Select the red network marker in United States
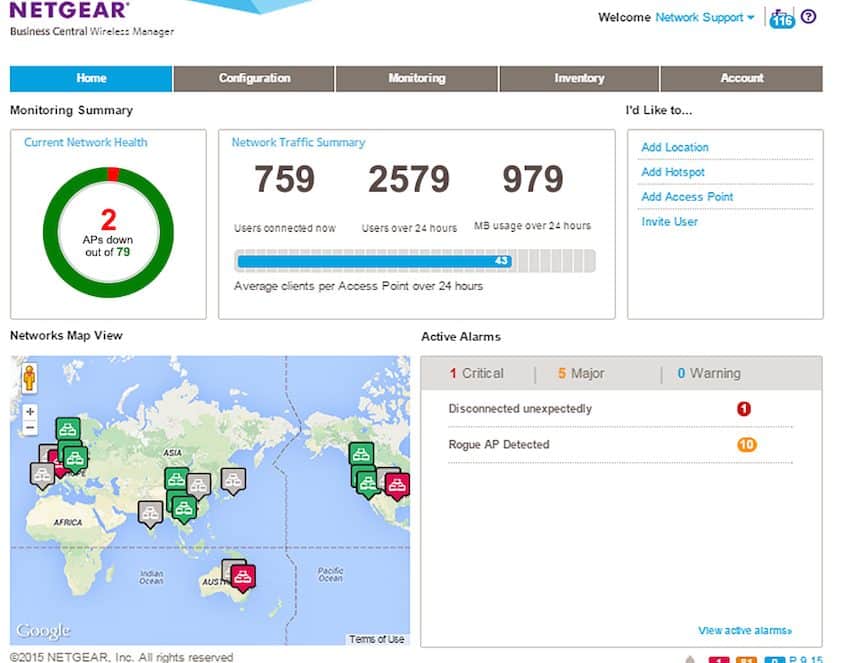The image size is (850, 663). click(397, 486)
